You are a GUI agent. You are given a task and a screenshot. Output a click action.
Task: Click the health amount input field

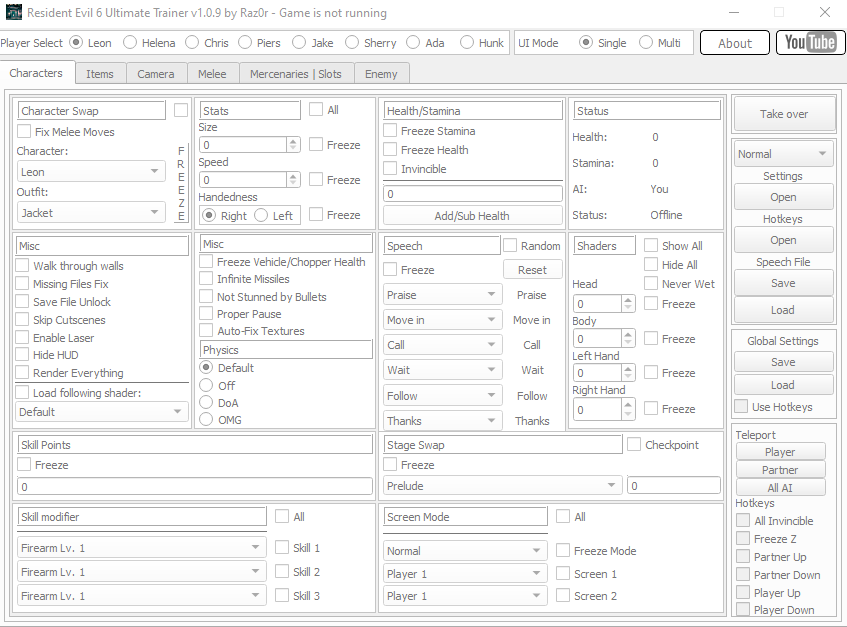[x=473, y=193]
